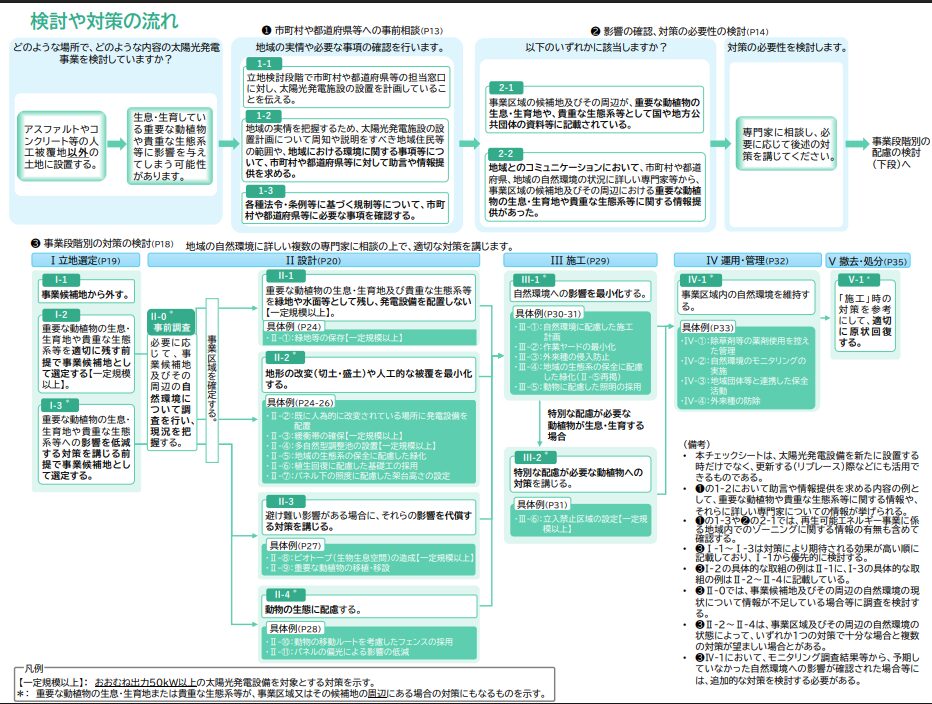Click the I-1 label in 立地選定 column
This screenshot has width=932, height=704.
pyautogui.click(x=61, y=280)
